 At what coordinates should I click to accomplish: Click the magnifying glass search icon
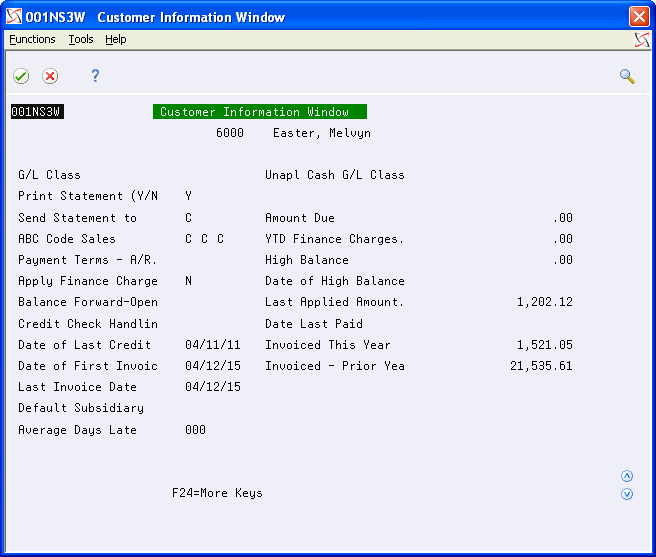pos(627,76)
